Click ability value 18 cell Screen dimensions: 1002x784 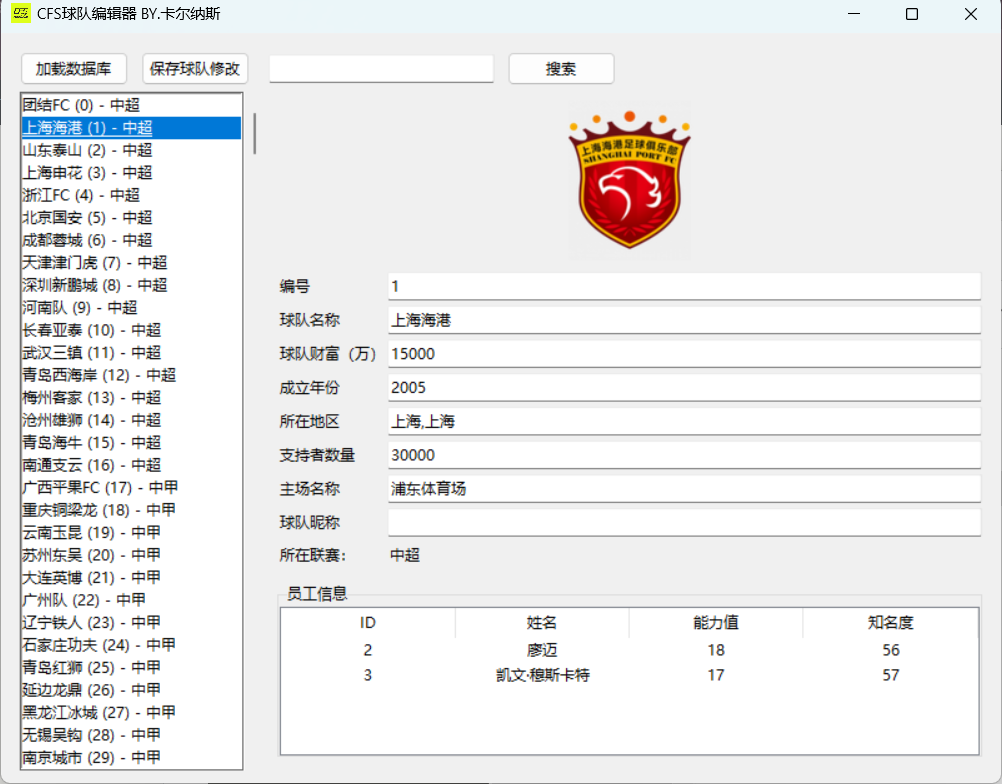point(716,650)
